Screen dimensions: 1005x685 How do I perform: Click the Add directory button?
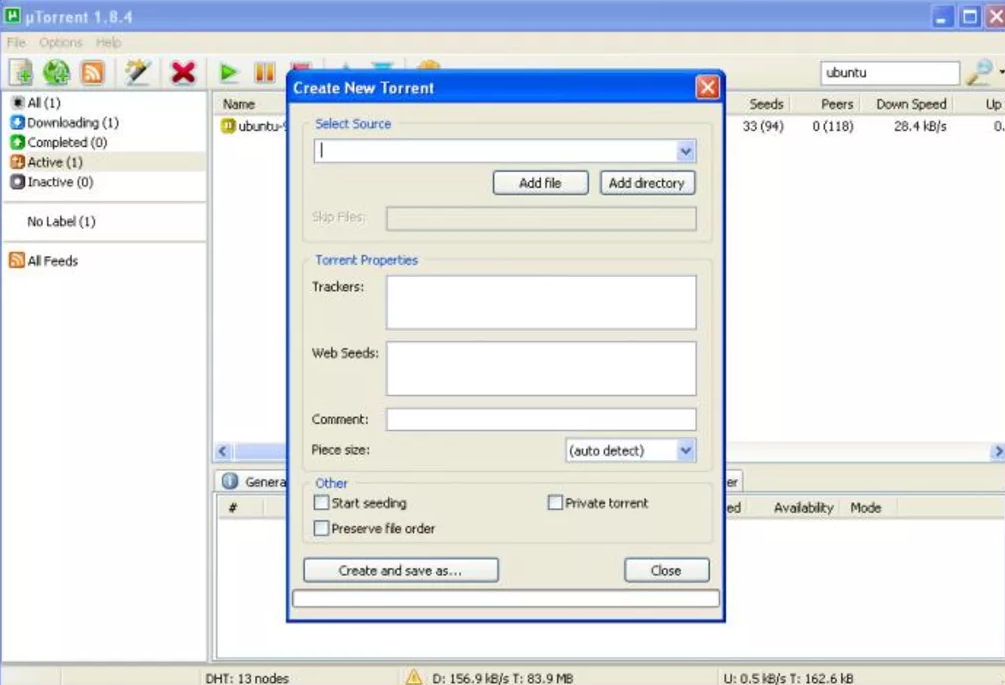[x=647, y=183]
